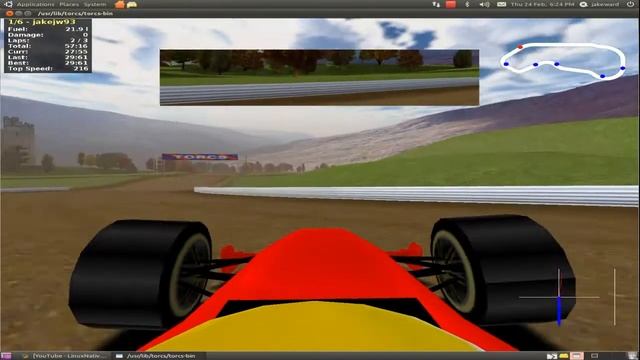Screen dimensions: 640x360
Task: Click the red recording indicator icon
Action: pos(451,4)
